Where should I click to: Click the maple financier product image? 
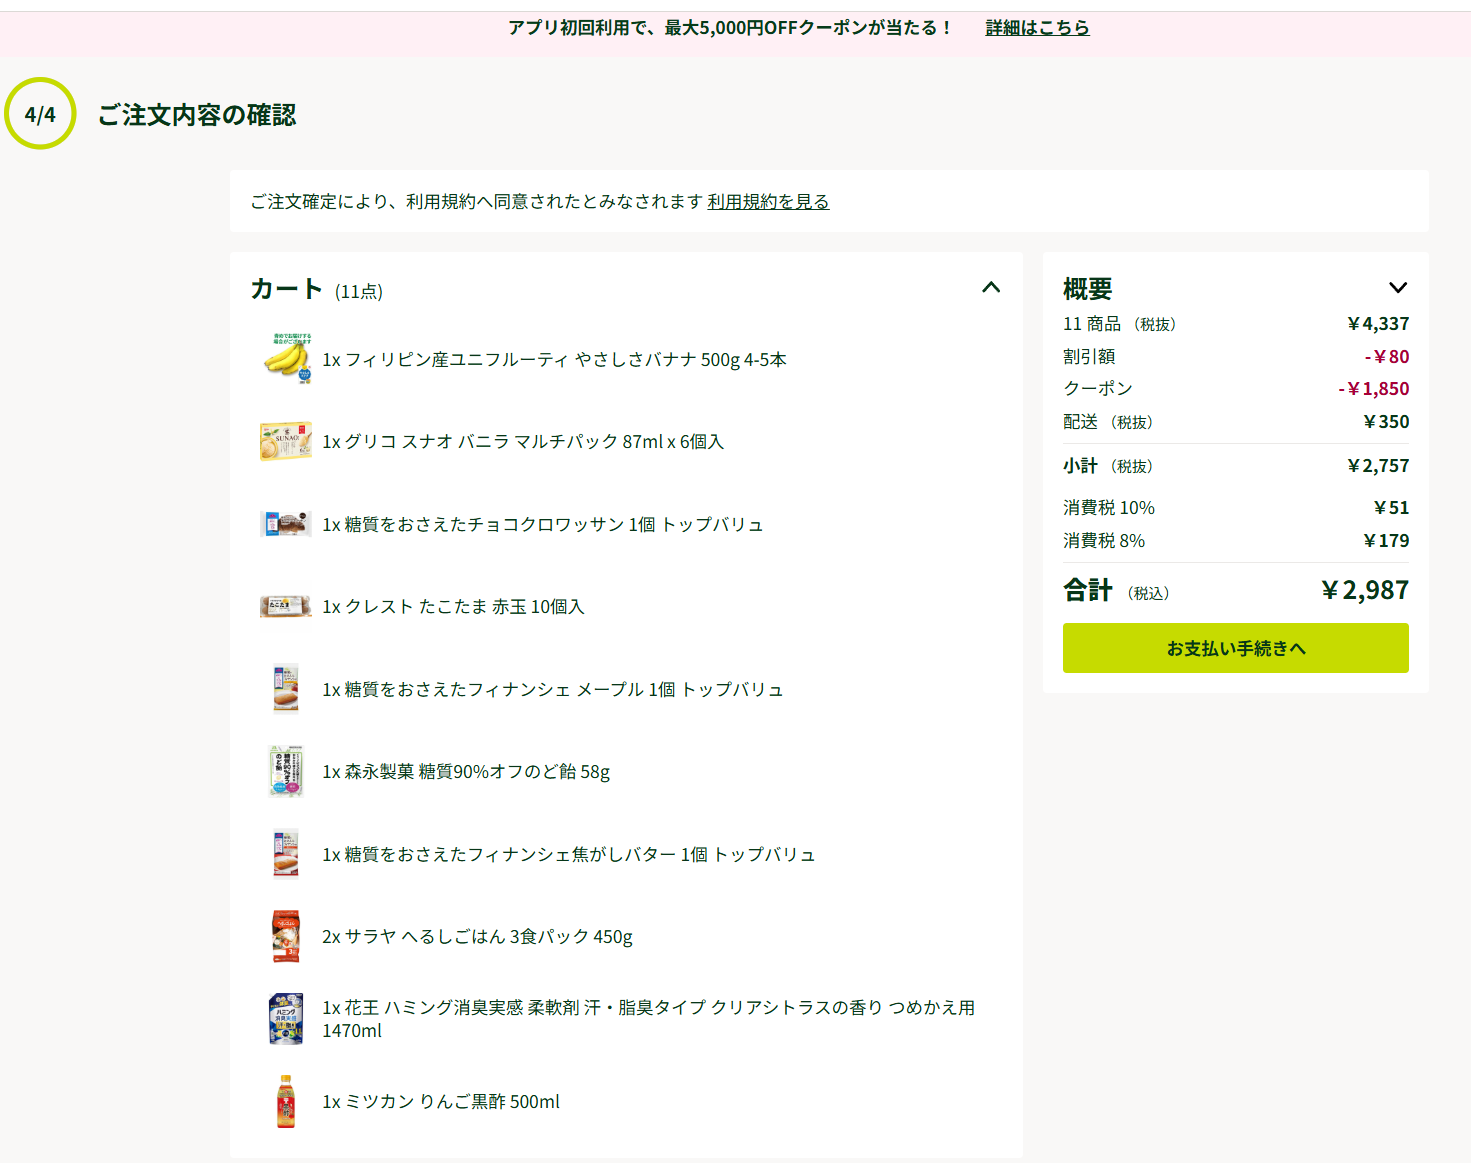coord(286,689)
